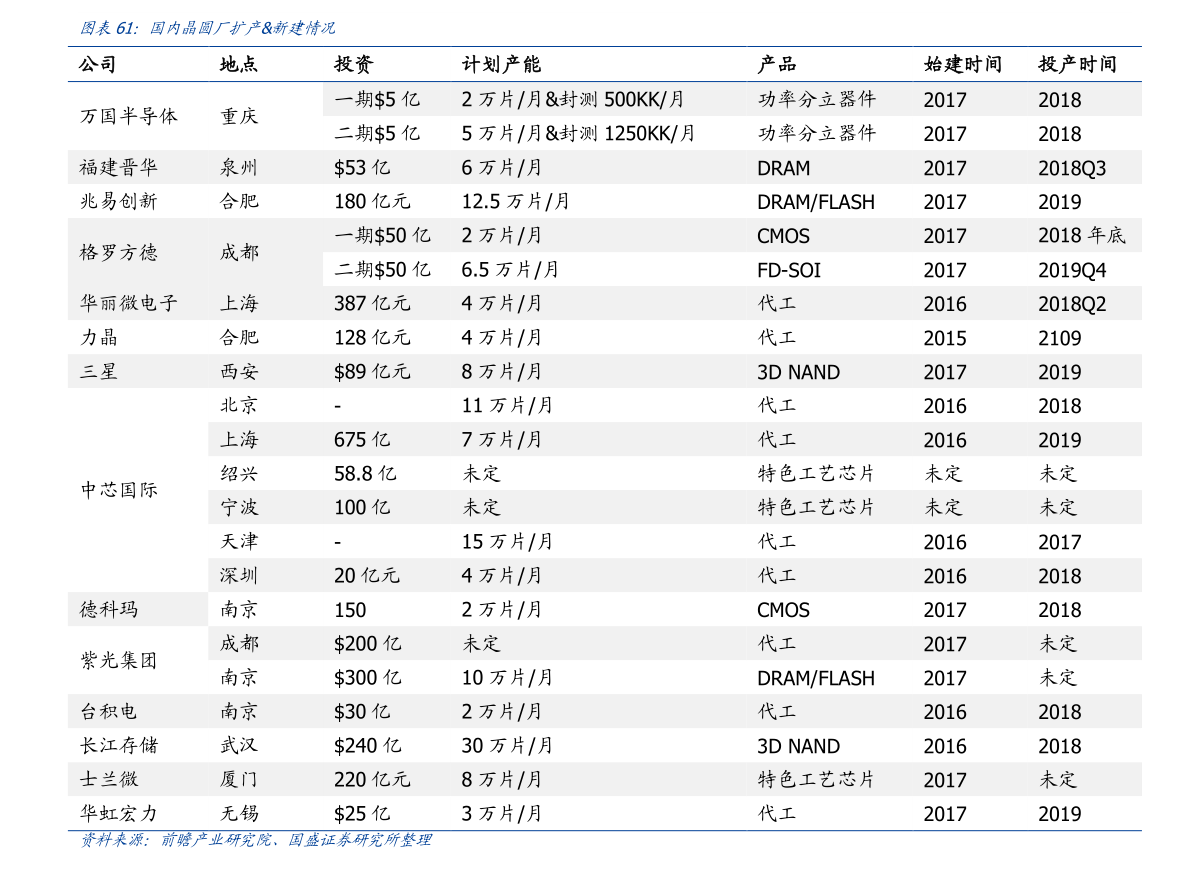Select the 387 亿元 investment cell
Screen dimensions: 1191x869
[x=371, y=304]
